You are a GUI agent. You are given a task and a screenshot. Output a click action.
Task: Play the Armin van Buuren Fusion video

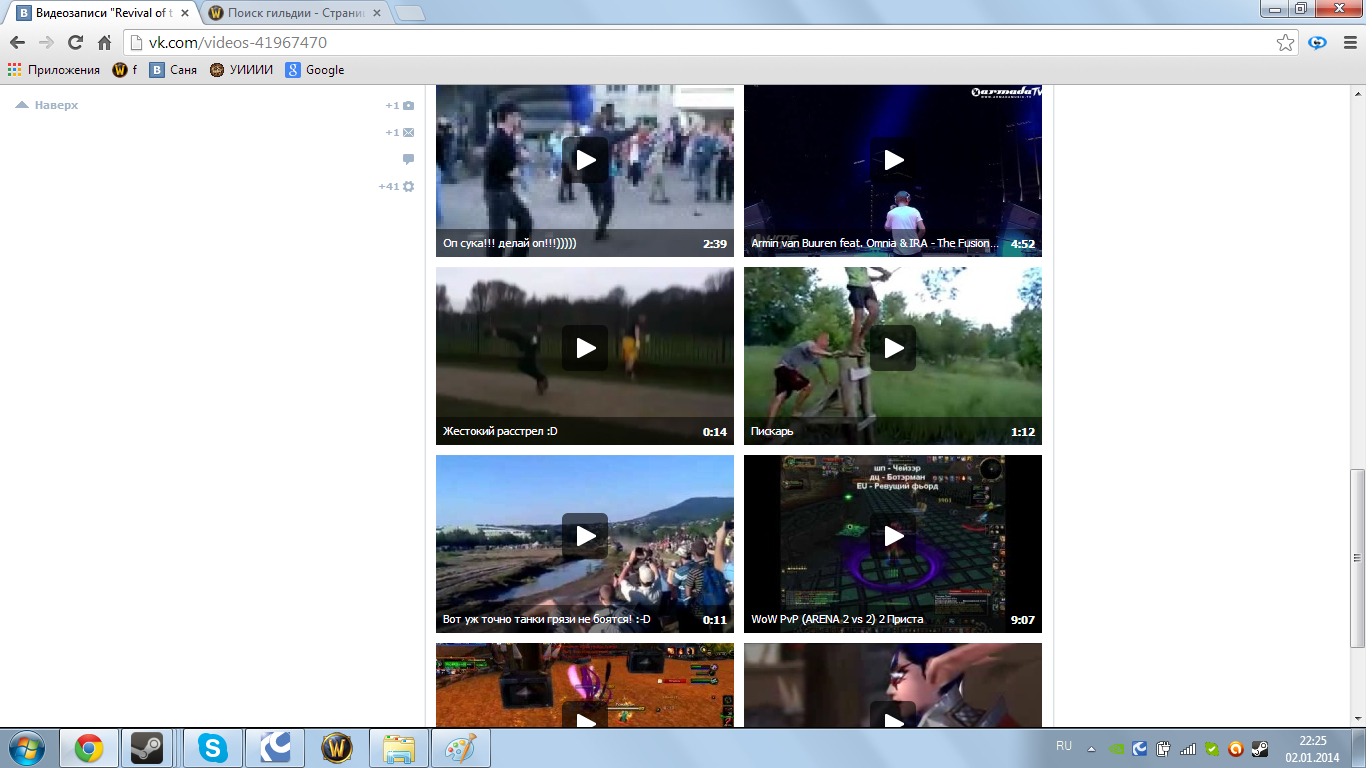point(893,160)
